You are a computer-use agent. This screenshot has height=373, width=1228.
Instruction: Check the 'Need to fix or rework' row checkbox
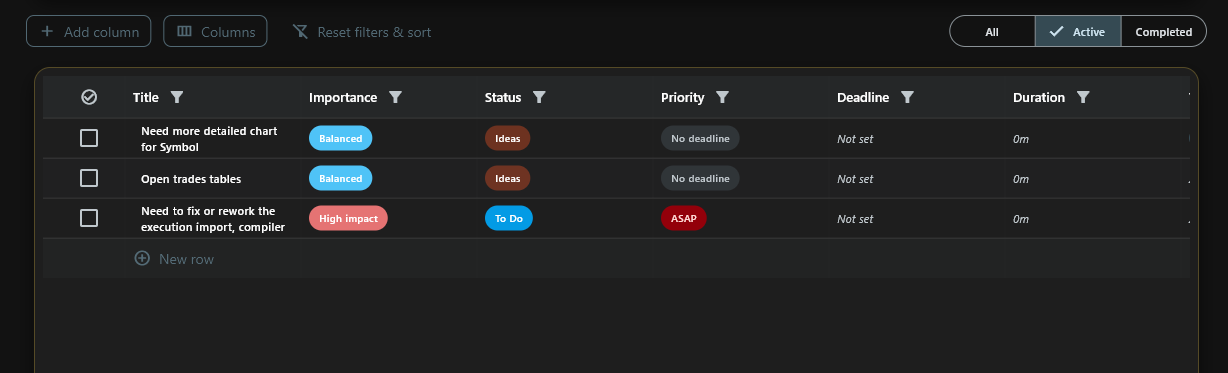[x=89, y=218]
